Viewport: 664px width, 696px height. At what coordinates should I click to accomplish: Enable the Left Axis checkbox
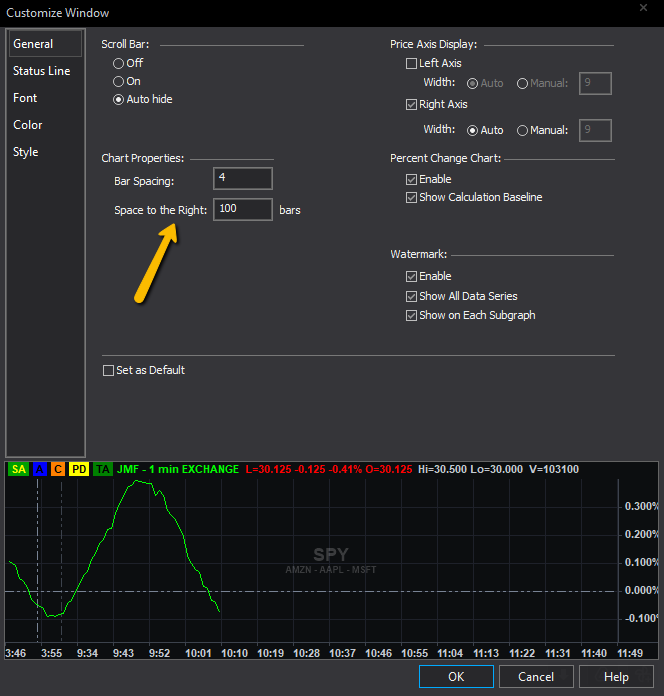411,63
